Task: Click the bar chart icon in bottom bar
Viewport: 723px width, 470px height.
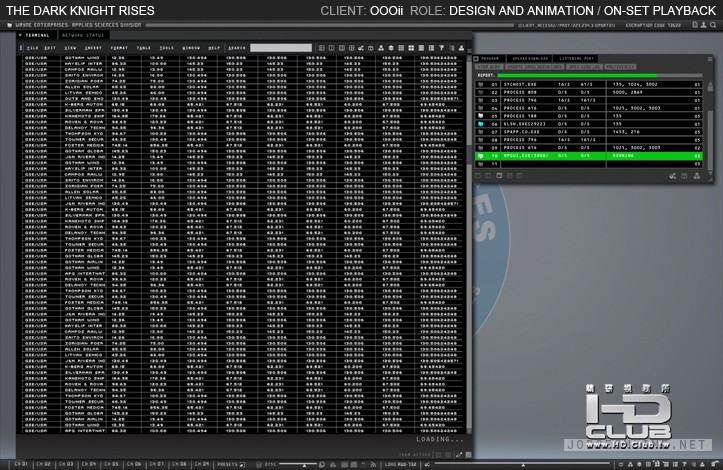Action: pos(333,464)
